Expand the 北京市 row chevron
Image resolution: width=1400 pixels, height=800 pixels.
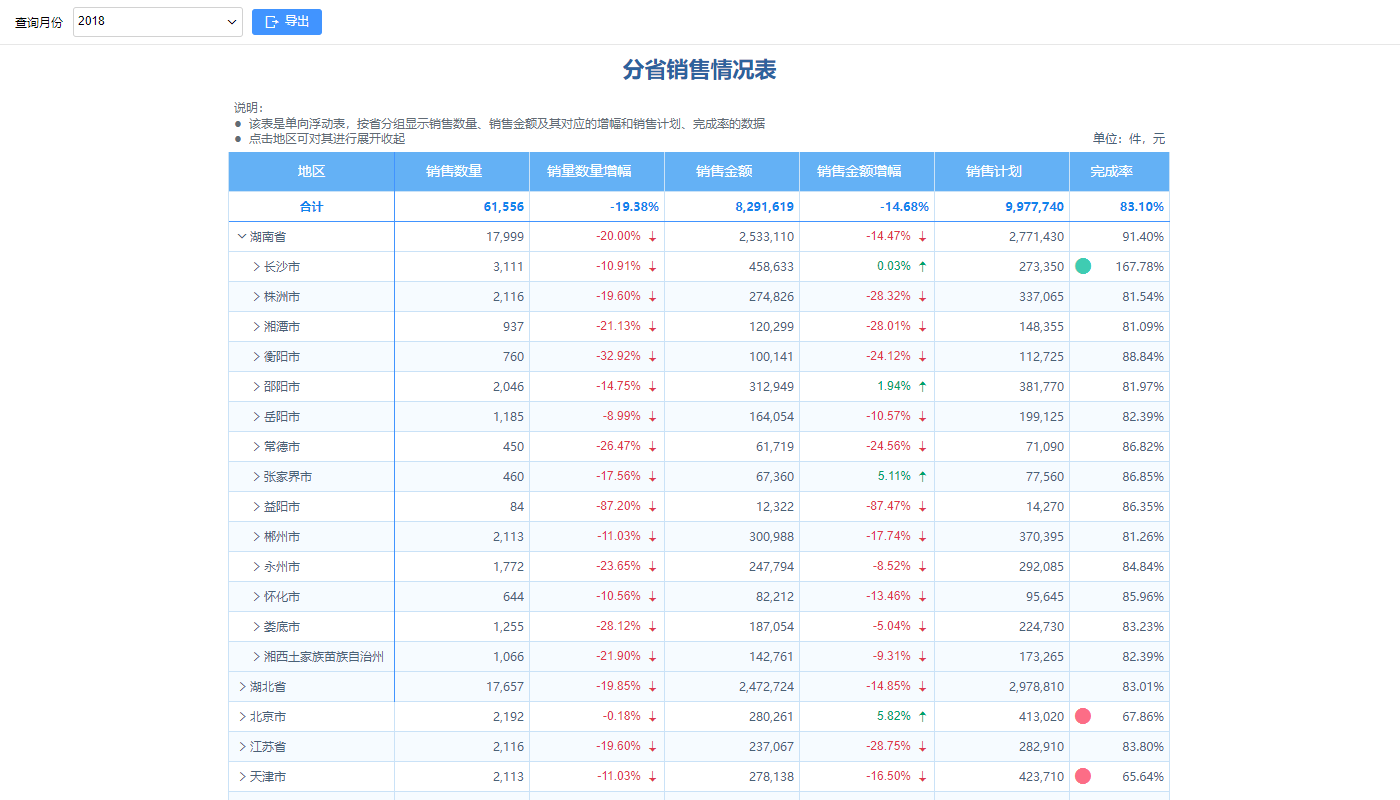point(242,717)
